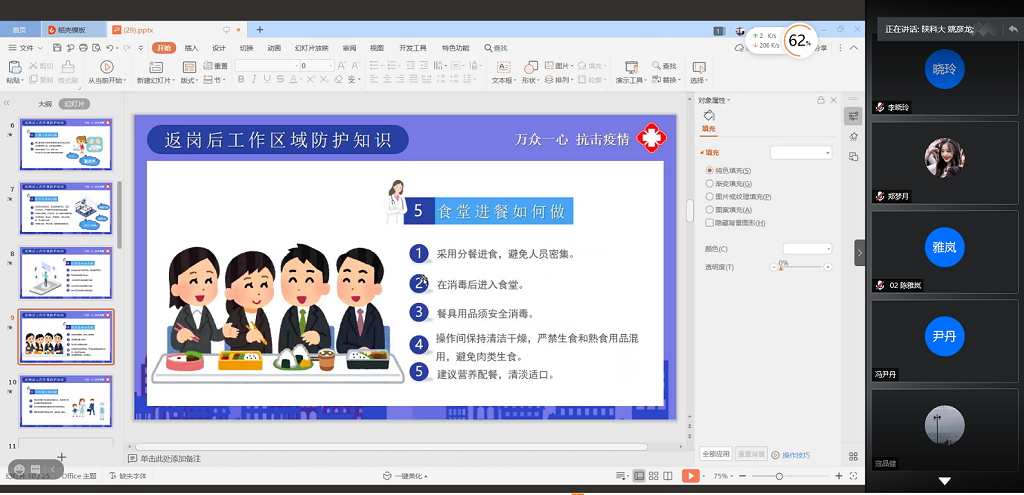This screenshot has width=1024, height=495.
Task: Select the 图案填充 radio option
Action: point(710,210)
